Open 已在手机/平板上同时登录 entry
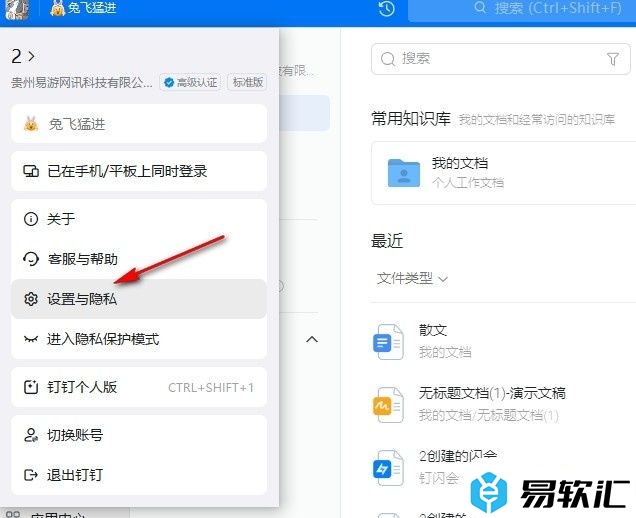 [139, 171]
